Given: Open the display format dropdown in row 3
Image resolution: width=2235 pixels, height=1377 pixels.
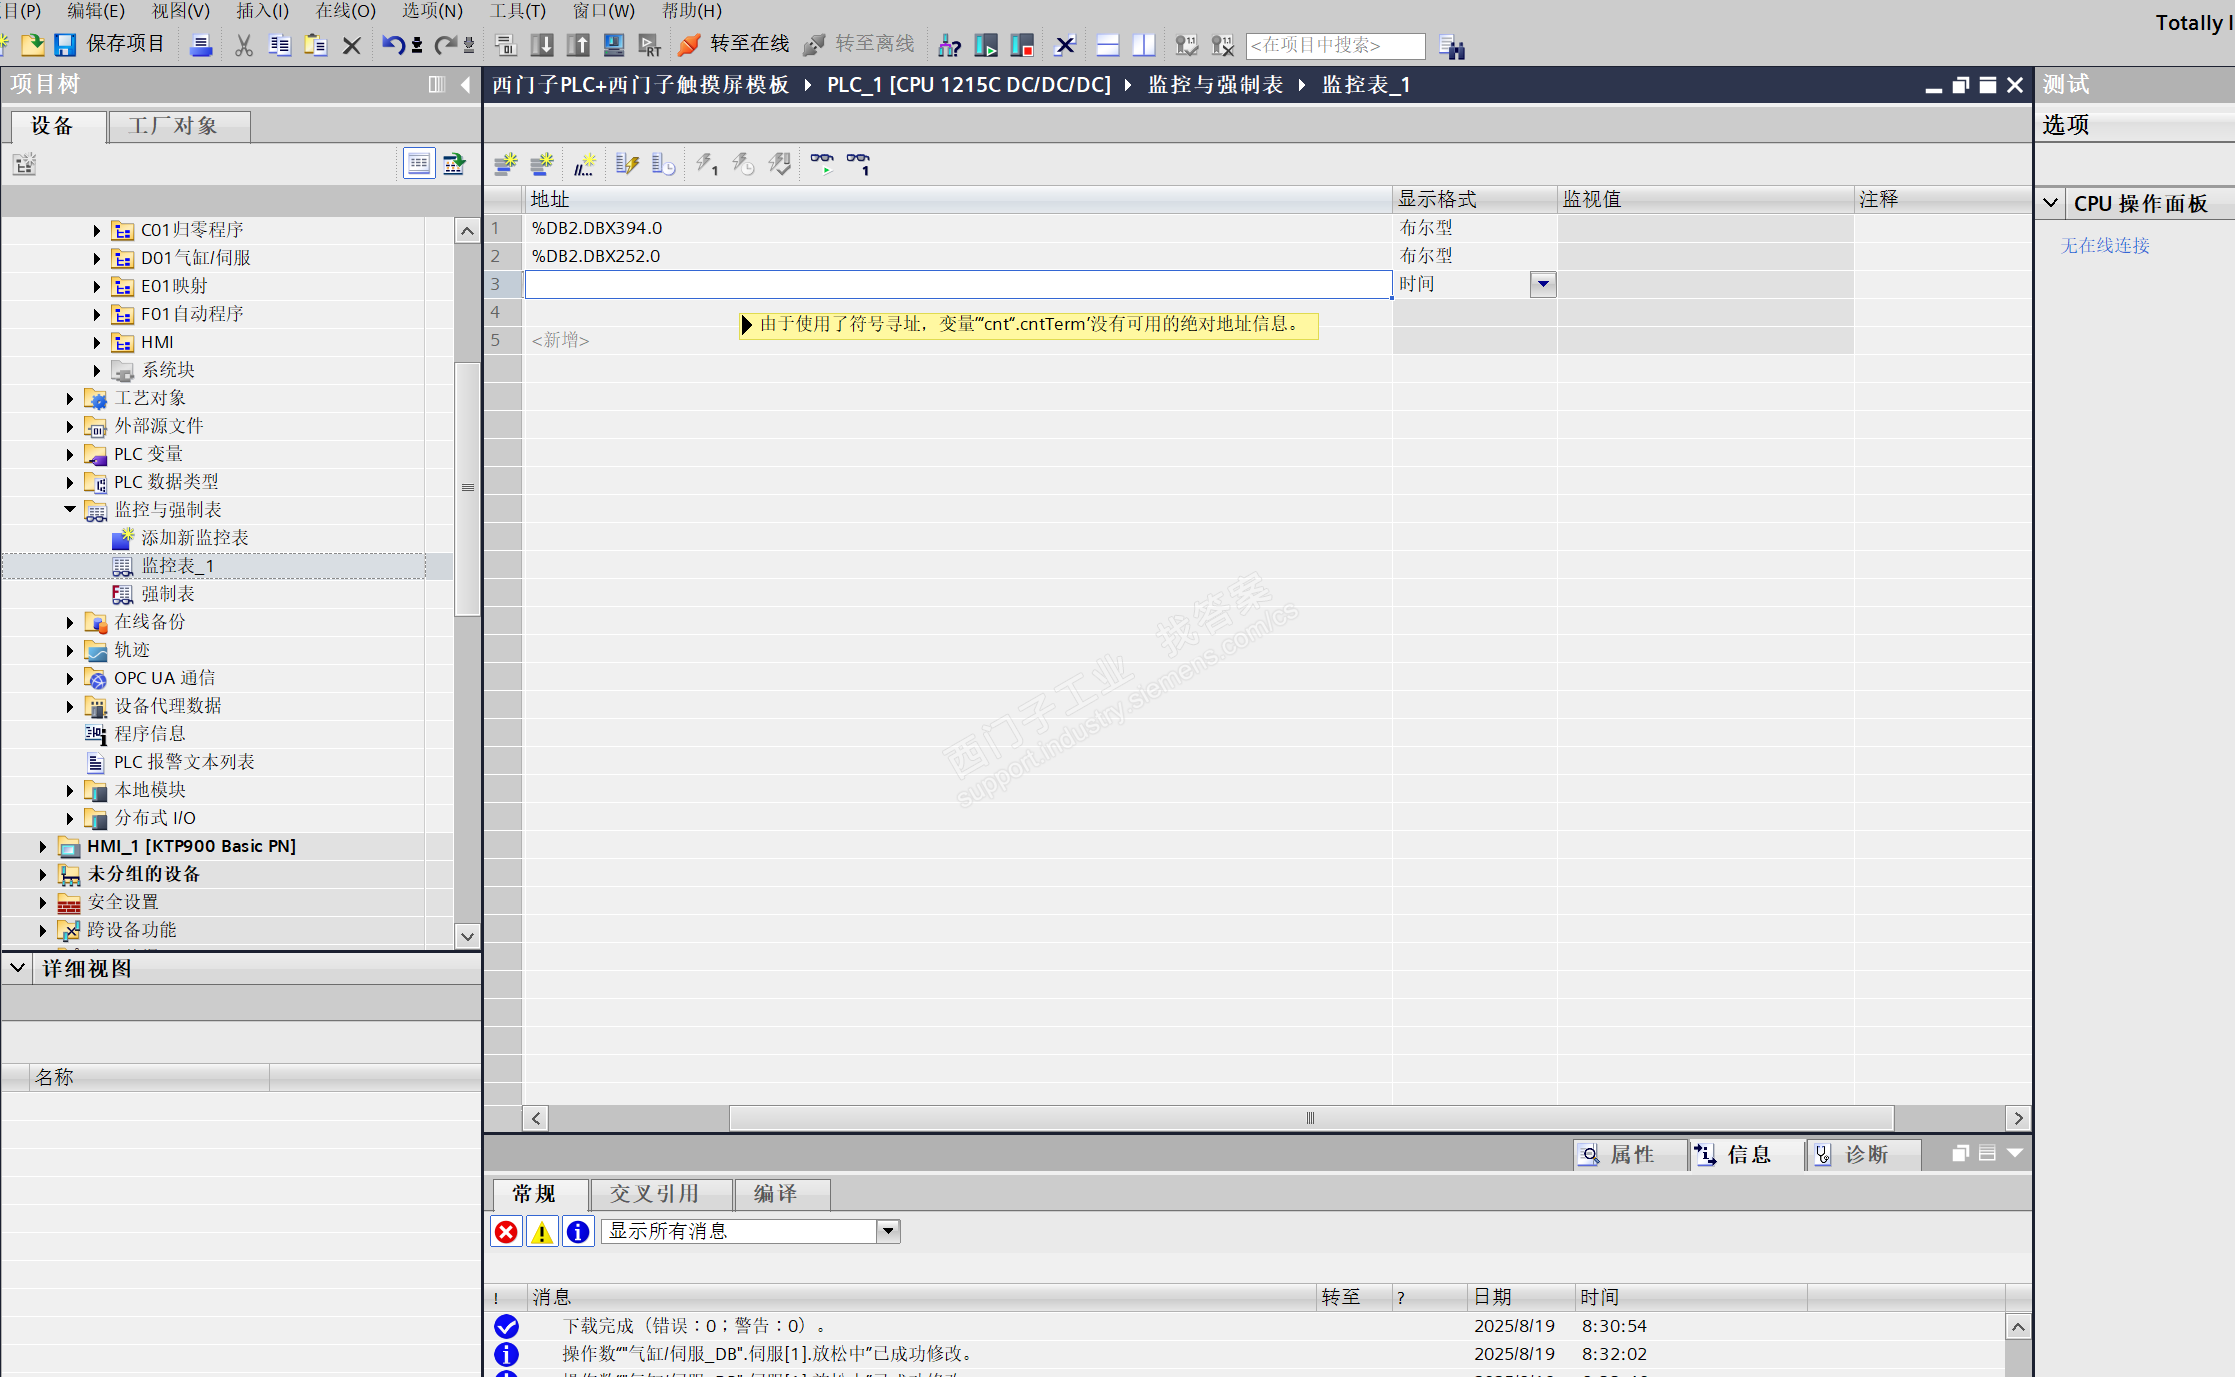Looking at the screenshot, I should click(x=1543, y=284).
